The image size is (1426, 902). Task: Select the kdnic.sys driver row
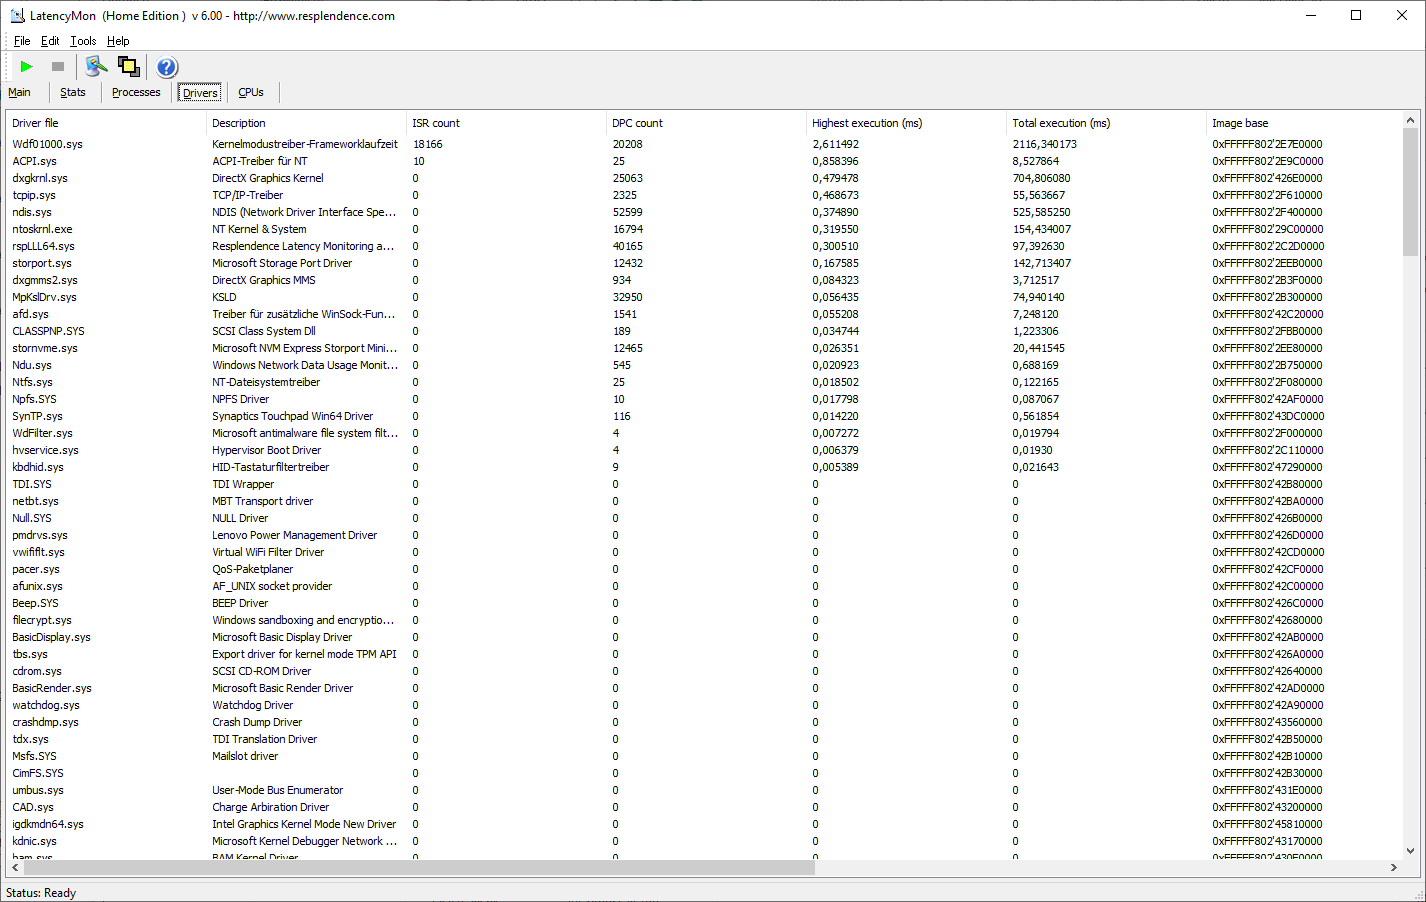click(x=704, y=841)
